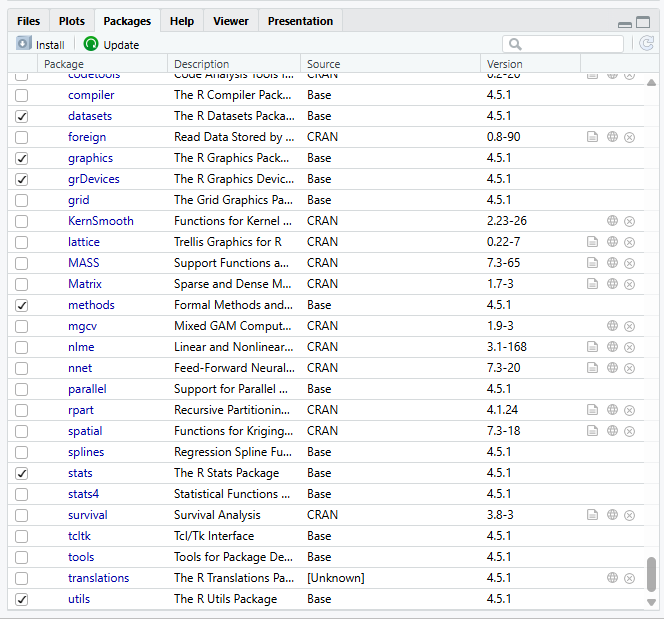Uncheck the graphics package
Screen dimensions: 664x619
coord(22,158)
